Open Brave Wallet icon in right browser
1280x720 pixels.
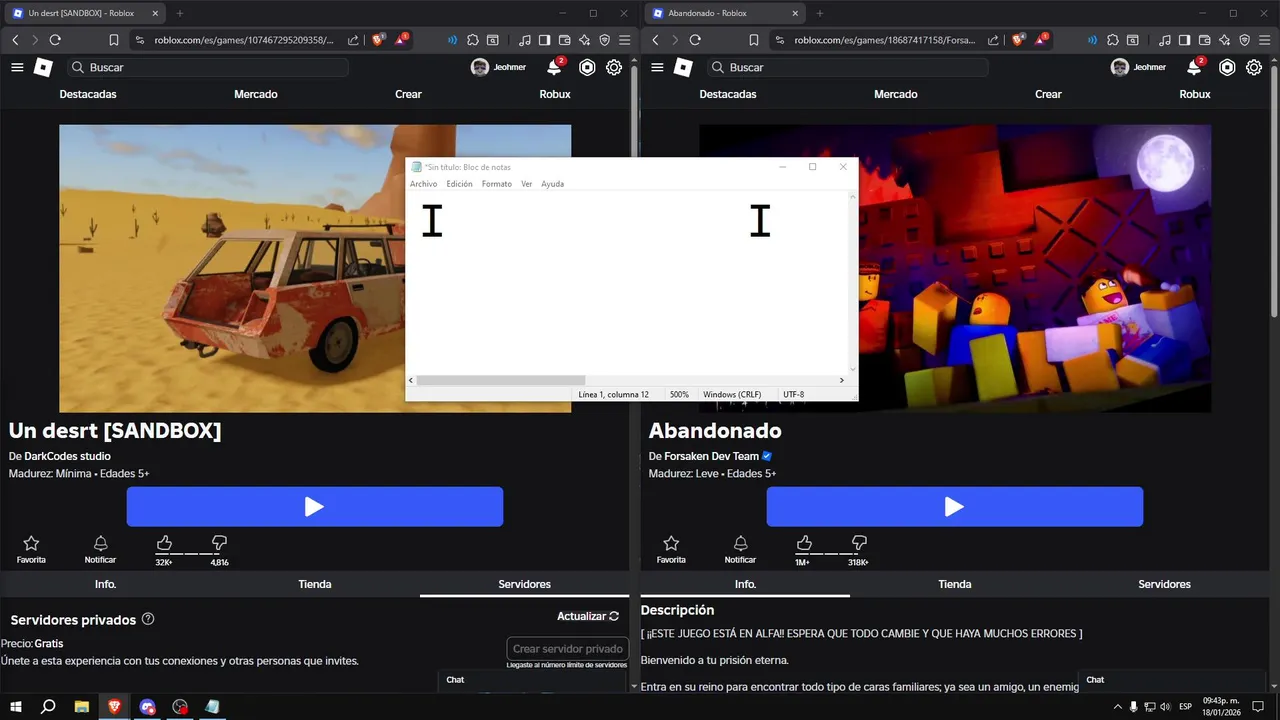tap(1204, 40)
